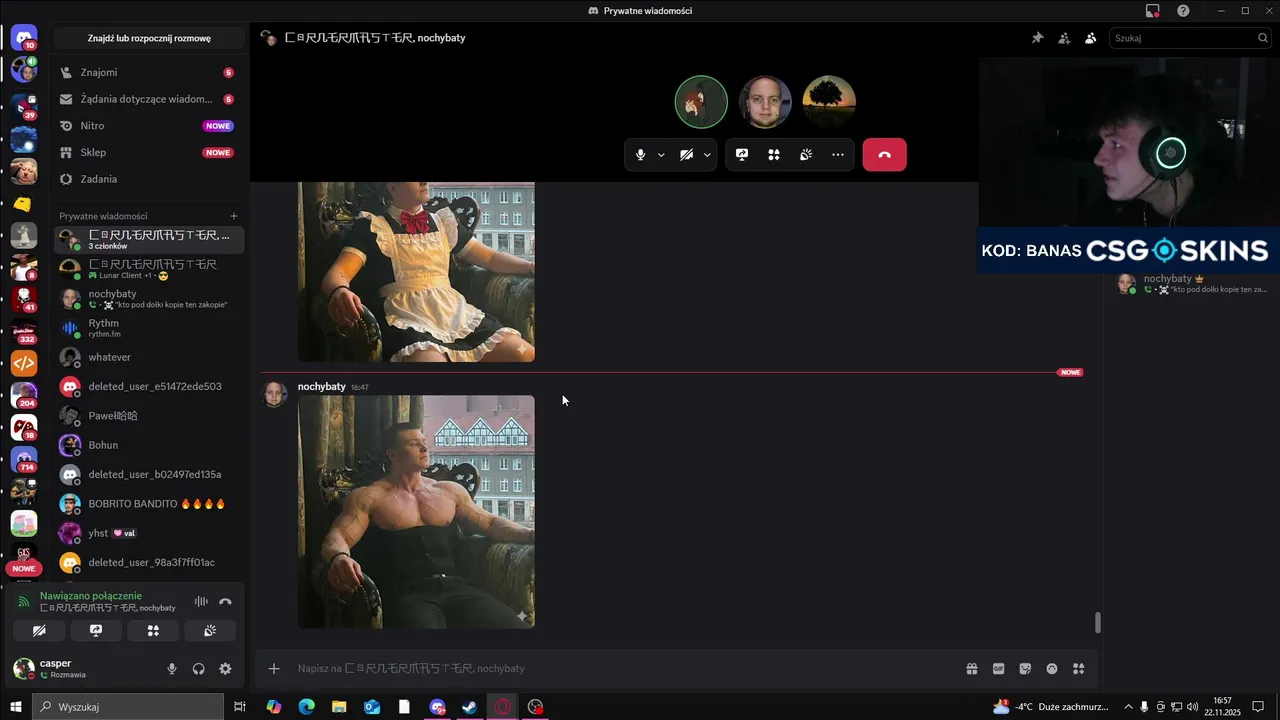Open Zadania page
Viewport: 1280px width, 720px height.
(148, 179)
